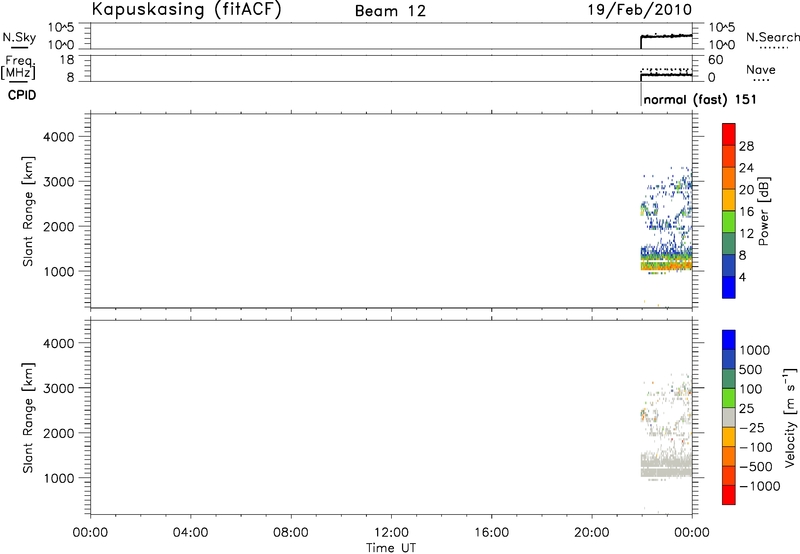800x554 pixels.
Task: Click the "4" label on Power colorbar
Action: (742, 277)
